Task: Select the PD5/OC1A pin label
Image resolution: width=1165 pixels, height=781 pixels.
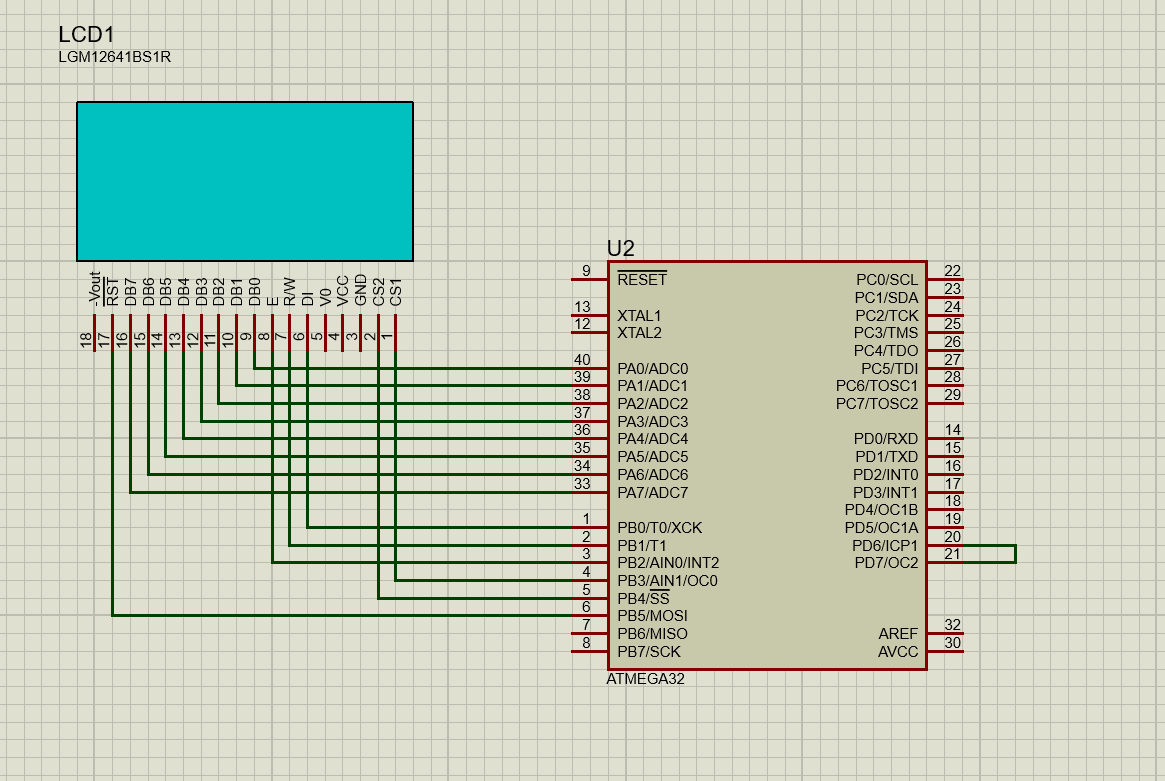Action: pyautogui.click(x=881, y=528)
